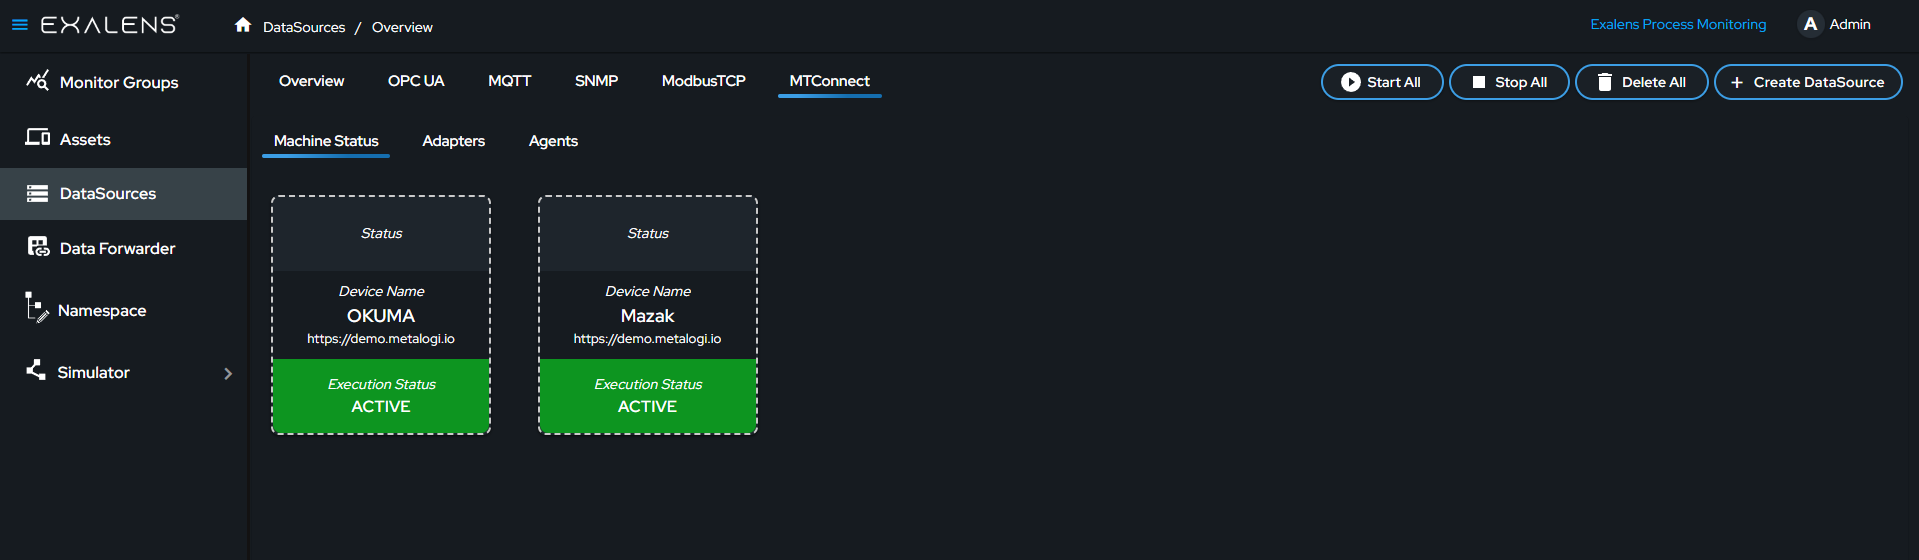1919x560 pixels.
Task: Select the Machine Status sub-tab
Action: (326, 141)
